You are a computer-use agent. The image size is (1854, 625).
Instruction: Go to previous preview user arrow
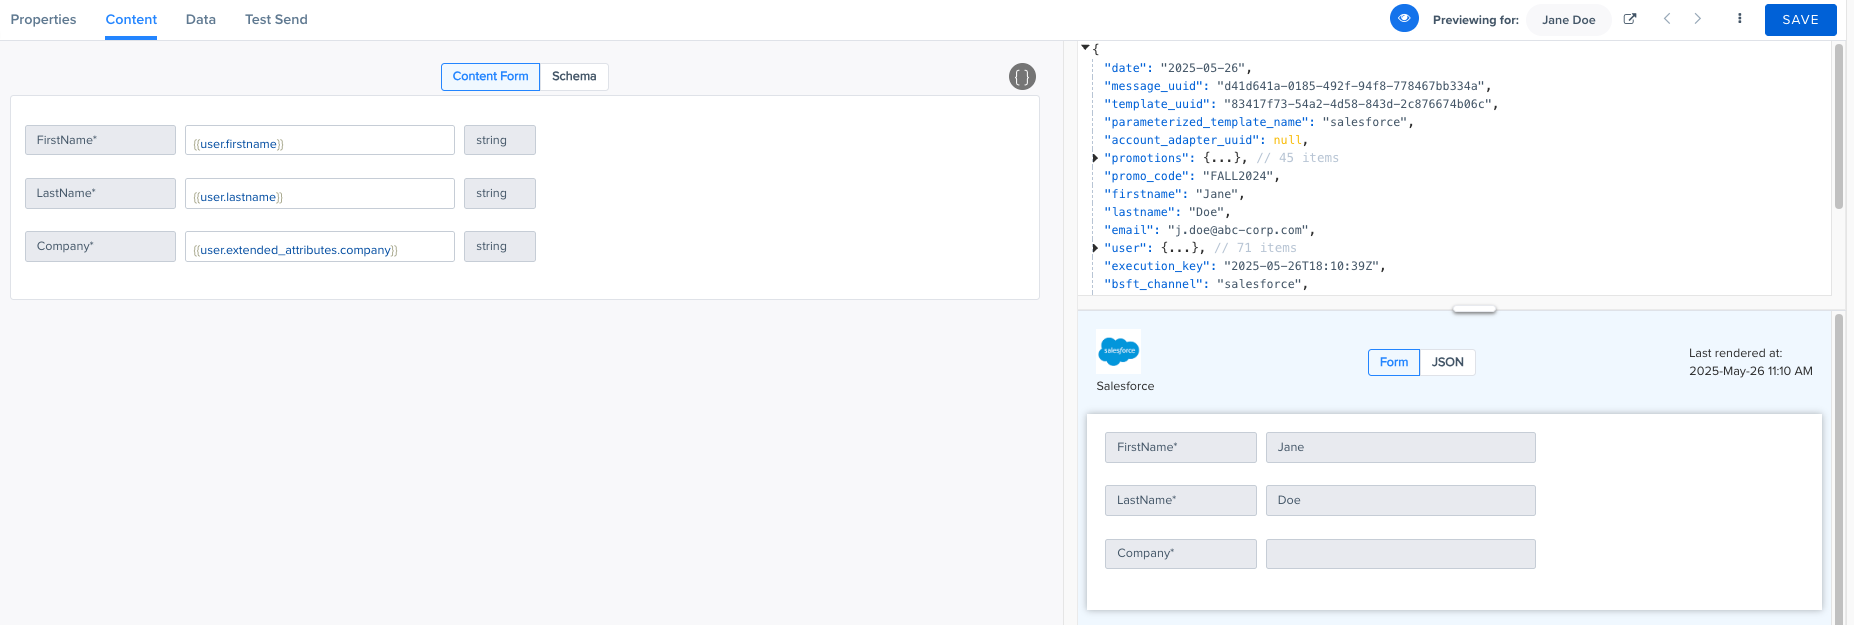click(x=1667, y=19)
